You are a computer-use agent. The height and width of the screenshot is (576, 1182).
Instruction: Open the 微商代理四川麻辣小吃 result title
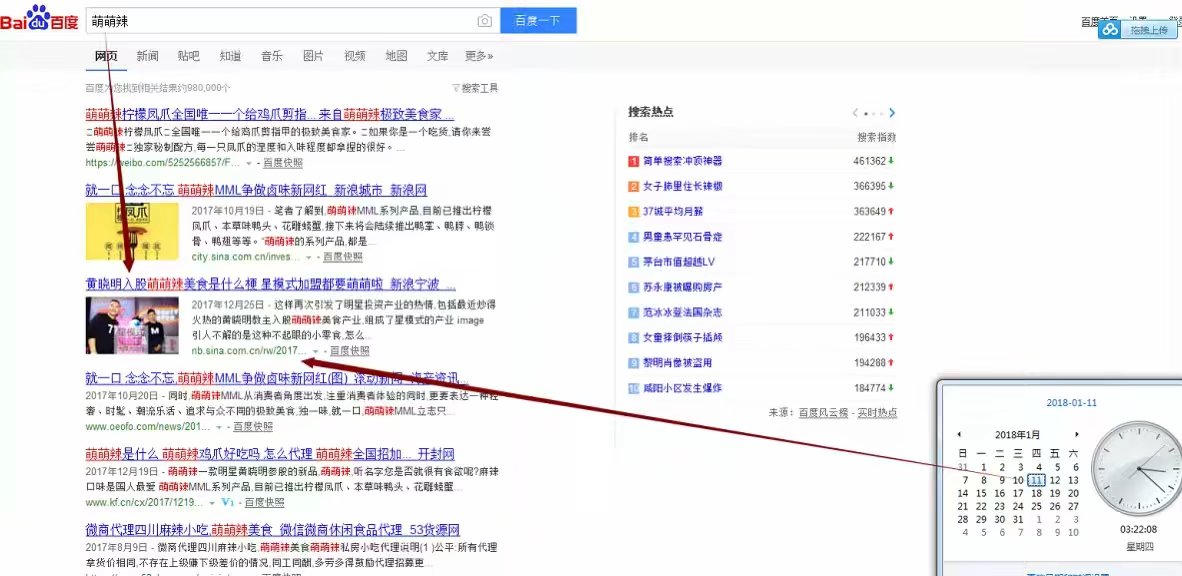point(272,529)
